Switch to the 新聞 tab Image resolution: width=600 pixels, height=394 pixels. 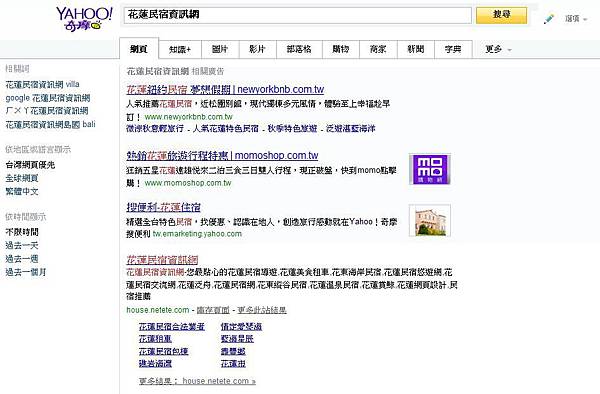(416, 49)
